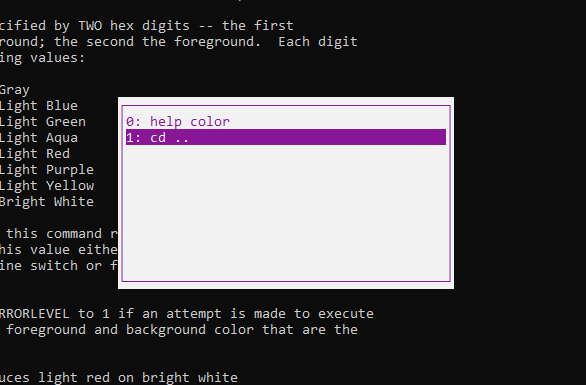Select the highlighted 'cd ..' history entry
This screenshot has height=385, width=586.
286,137
